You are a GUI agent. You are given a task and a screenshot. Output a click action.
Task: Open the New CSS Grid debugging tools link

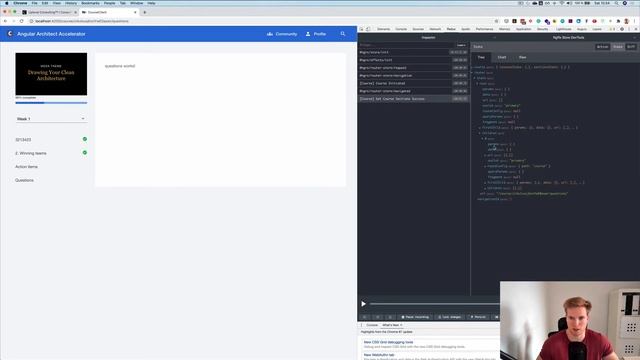pyautogui.click(x=389, y=342)
